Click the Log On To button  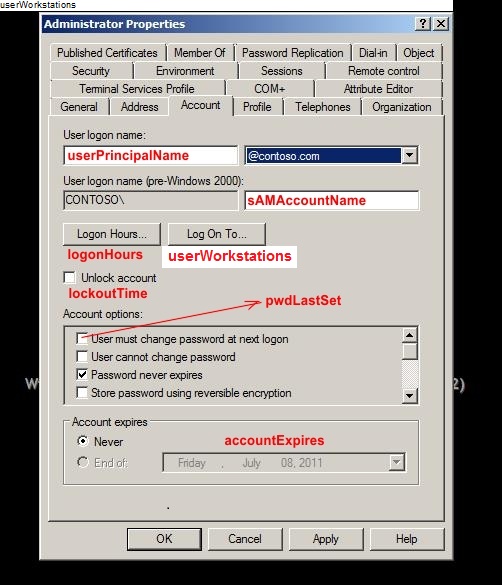(217, 234)
